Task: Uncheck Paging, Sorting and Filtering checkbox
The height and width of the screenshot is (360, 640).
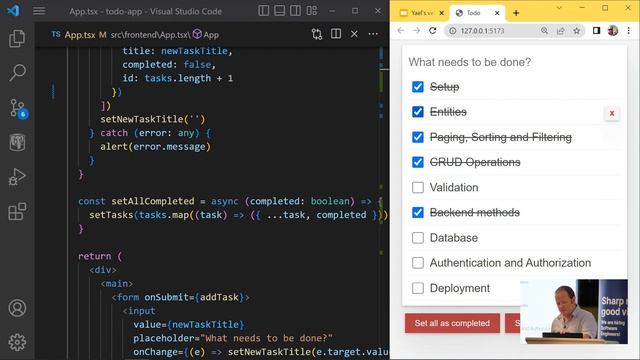Action: [x=418, y=137]
